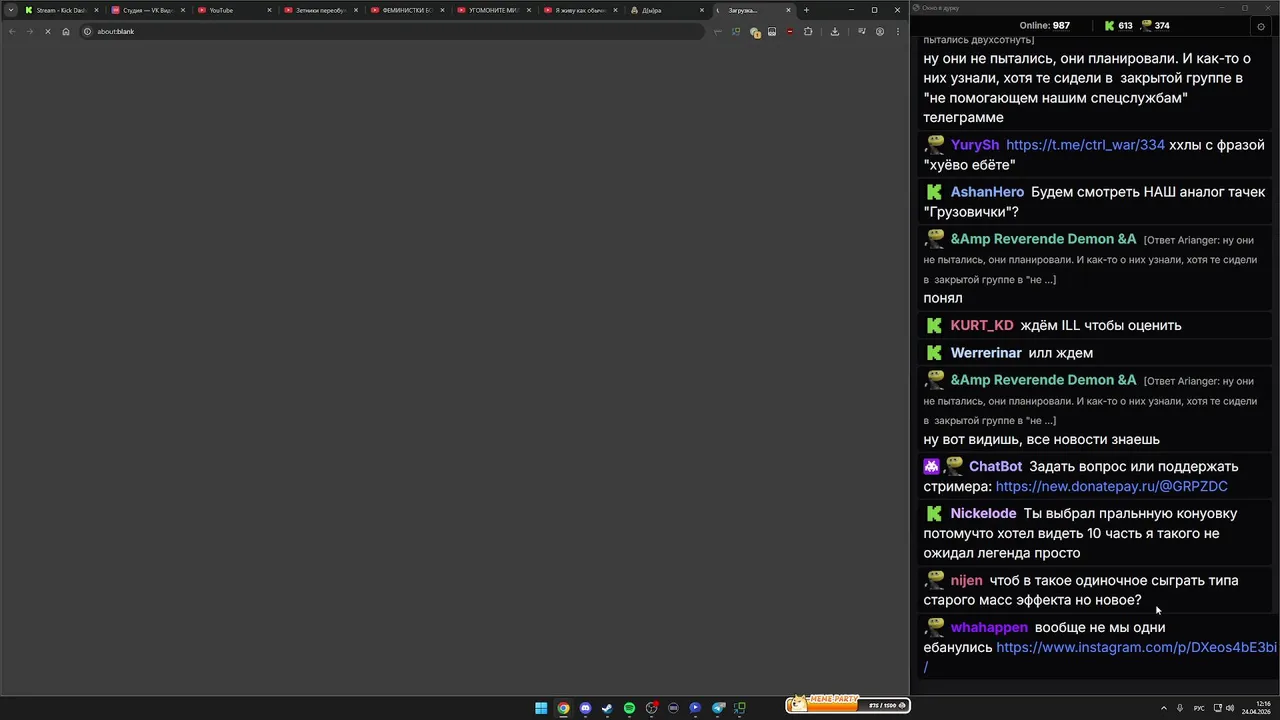Switch to the УГОМОНИТЕ МИ tab

(493, 10)
